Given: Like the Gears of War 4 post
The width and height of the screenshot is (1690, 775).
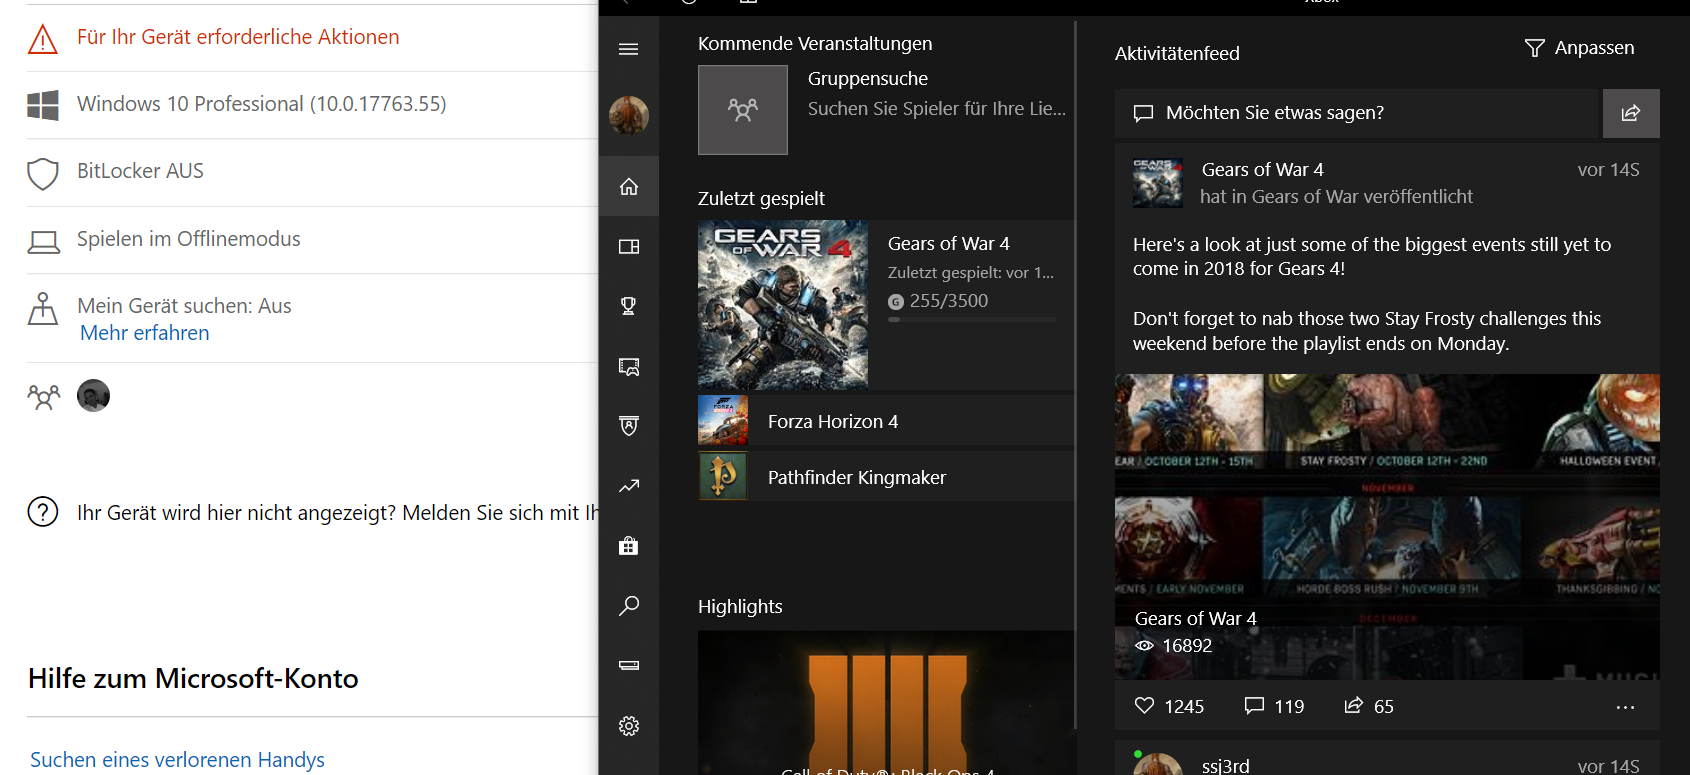Looking at the screenshot, I should [x=1145, y=706].
